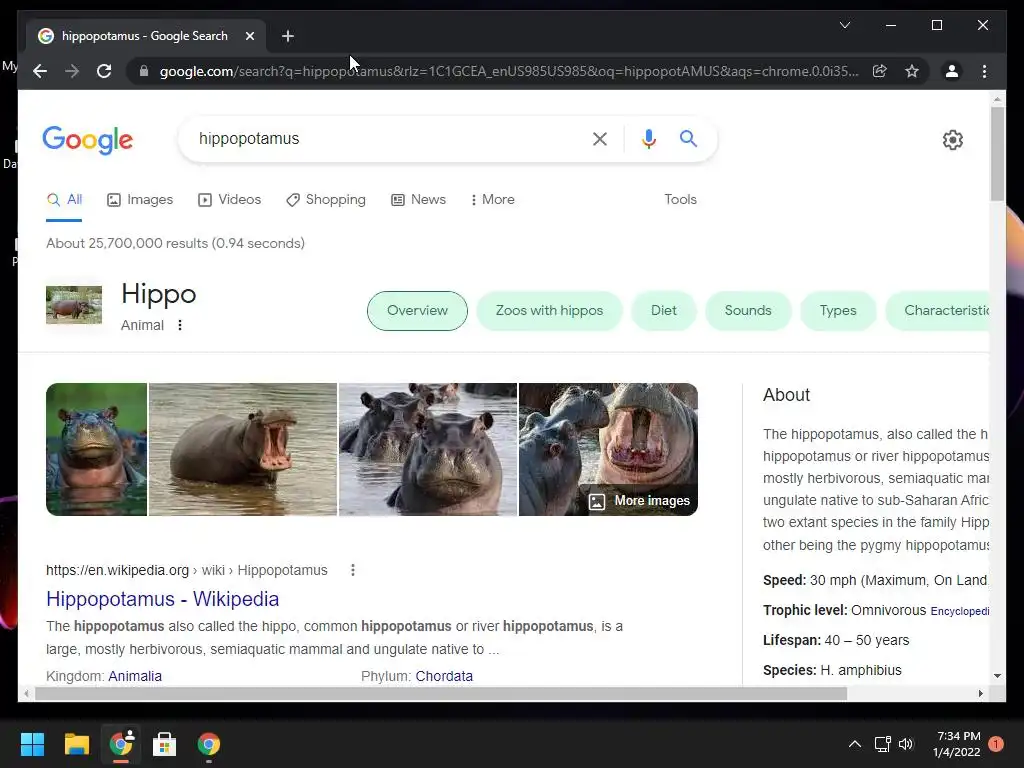Image resolution: width=1024 pixels, height=768 pixels.
Task: Go to Google homepage via logo
Action: click(88, 140)
